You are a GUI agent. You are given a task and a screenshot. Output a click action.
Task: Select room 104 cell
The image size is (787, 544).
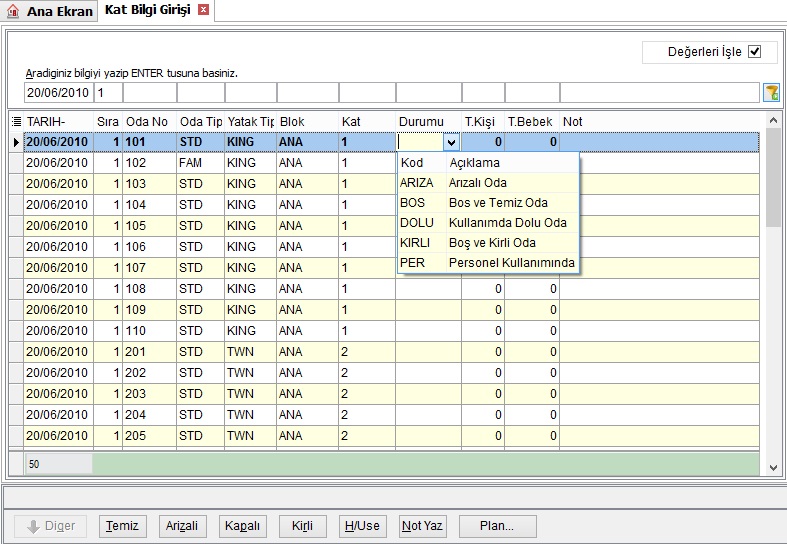[x=150, y=205]
